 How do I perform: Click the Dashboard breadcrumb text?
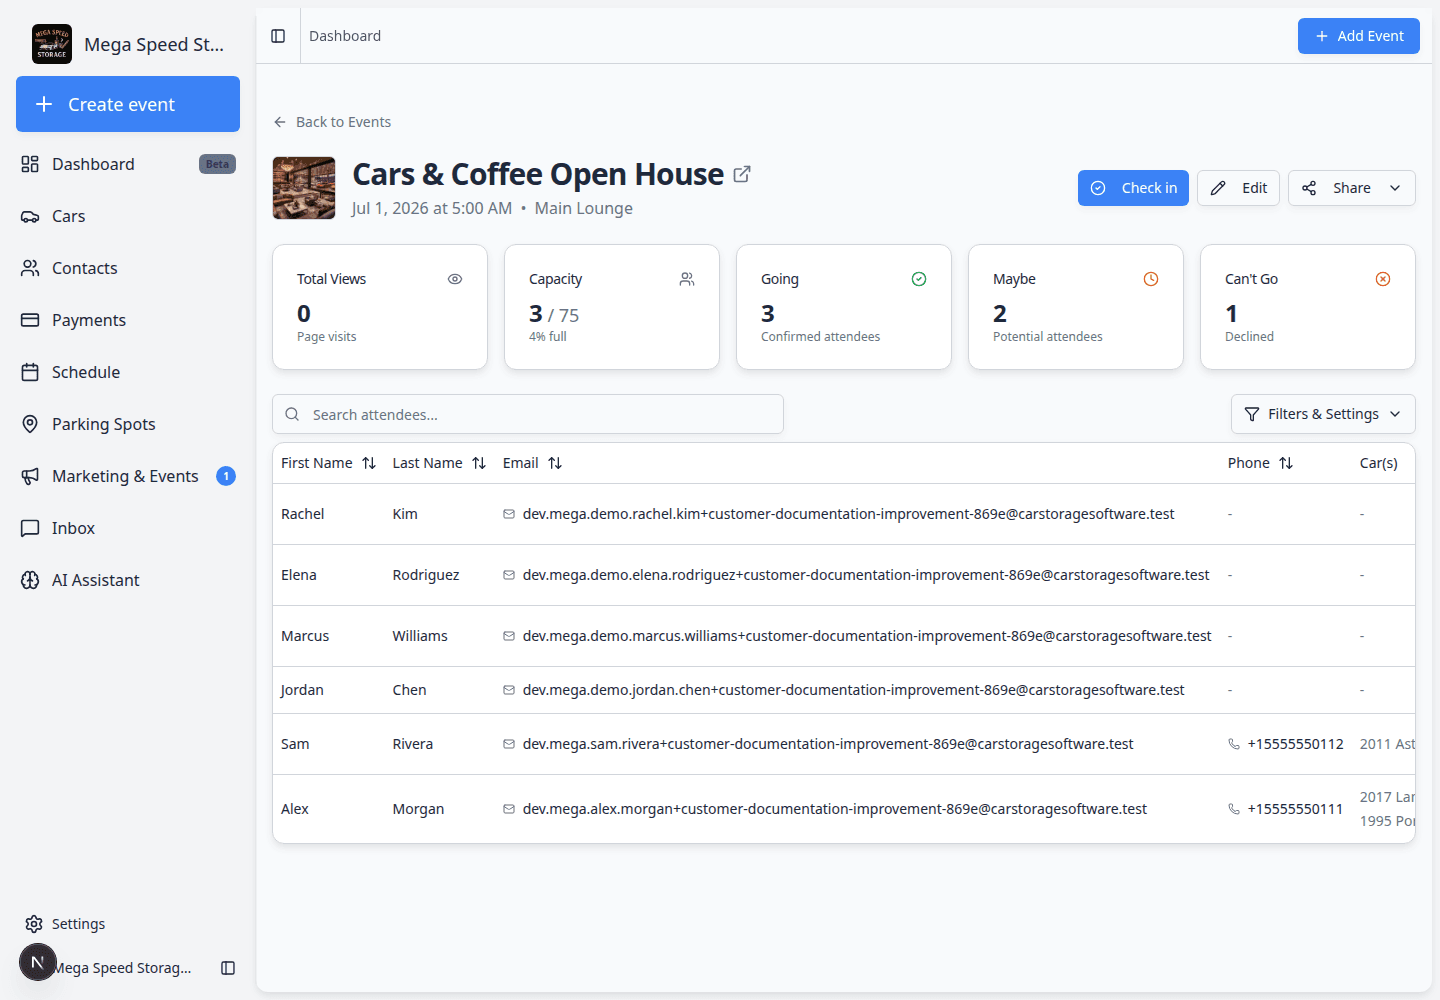pos(345,36)
